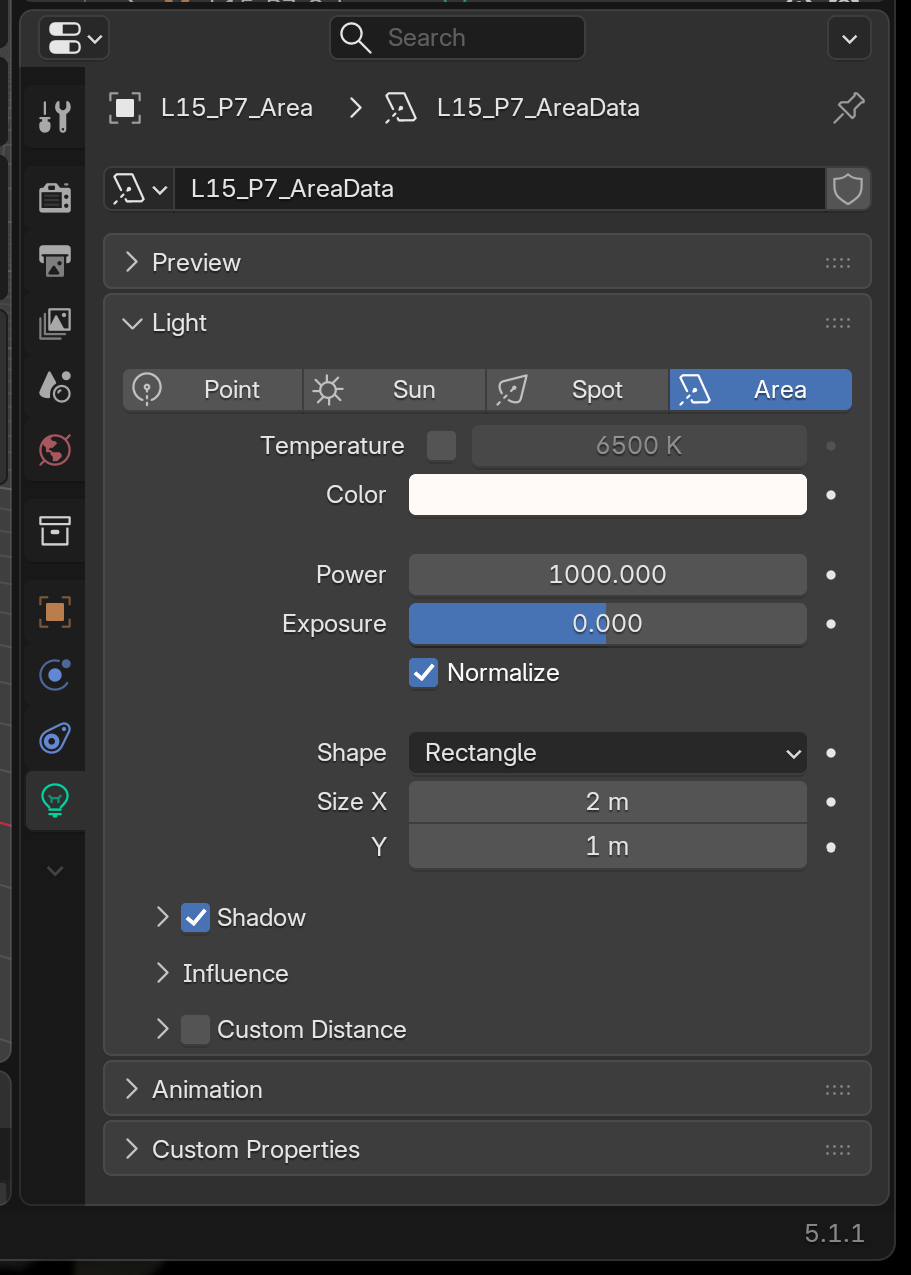Click the 5.1.1 version text
This screenshot has height=1275, width=911.
tap(834, 1233)
